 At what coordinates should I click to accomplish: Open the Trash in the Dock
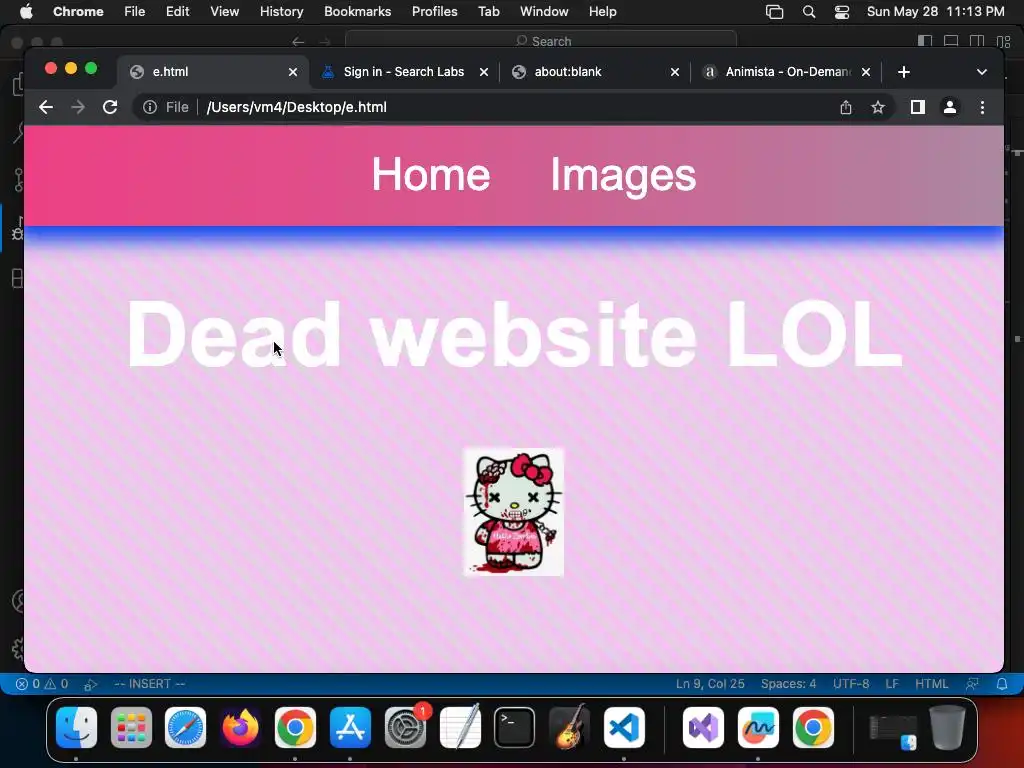click(x=948, y=727)
